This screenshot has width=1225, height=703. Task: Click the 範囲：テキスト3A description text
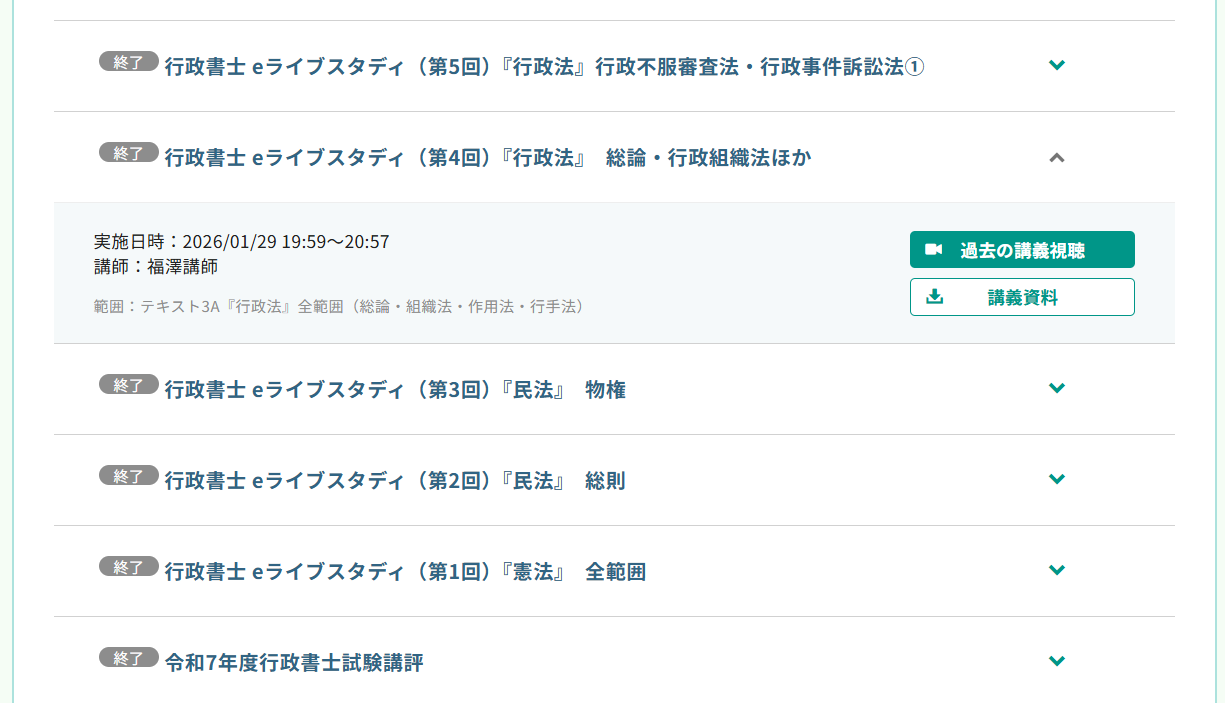(x=338, y=306)
